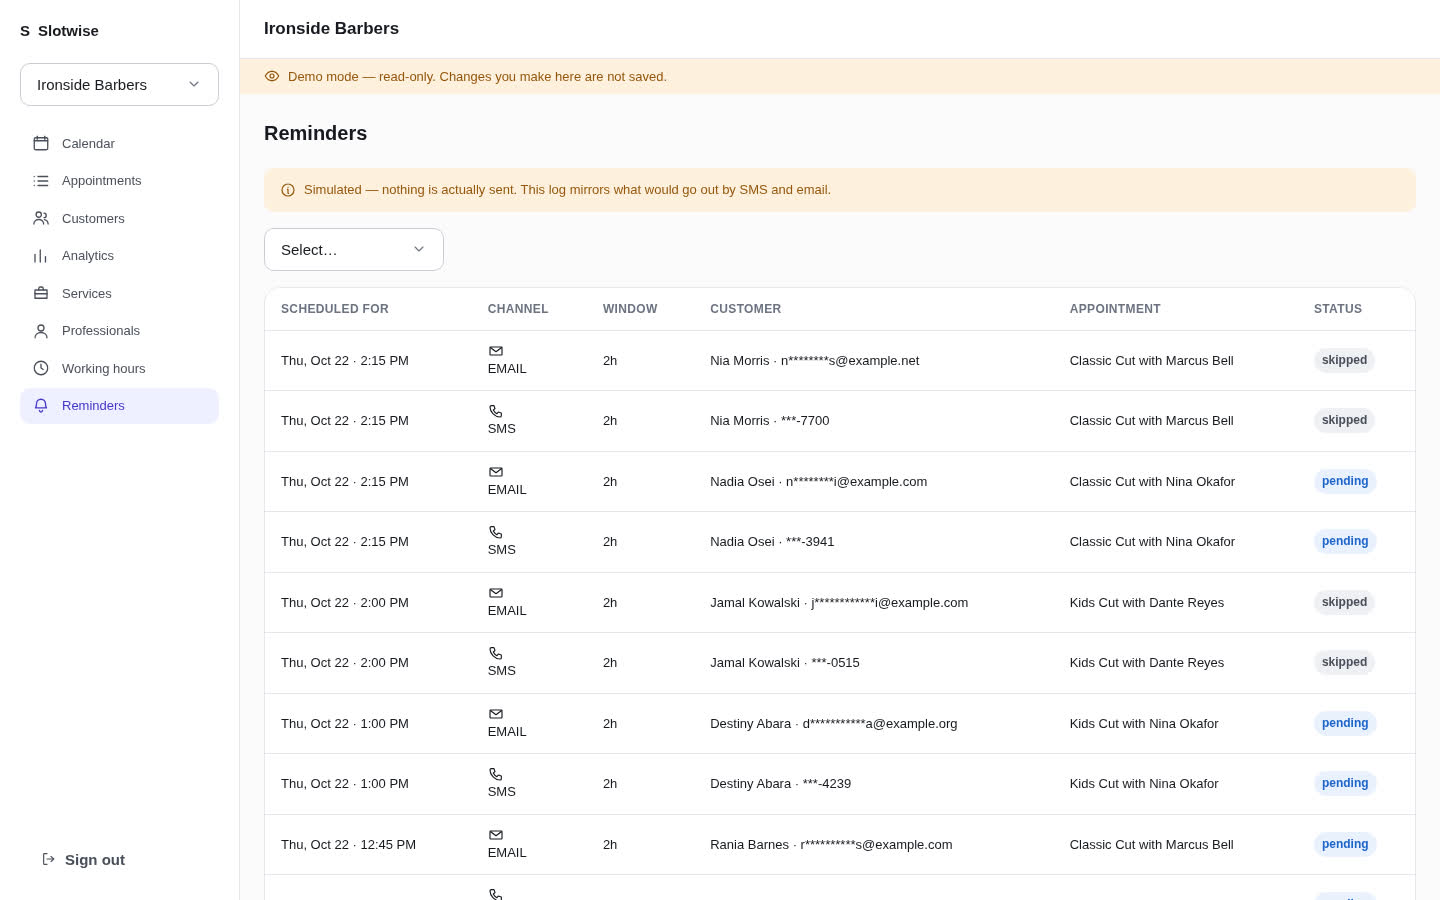This screenshot has height=900, width=1440.
Task: Click 'Destiny Abara · ***-4239' cell
Action: click(x=781, y=784)
